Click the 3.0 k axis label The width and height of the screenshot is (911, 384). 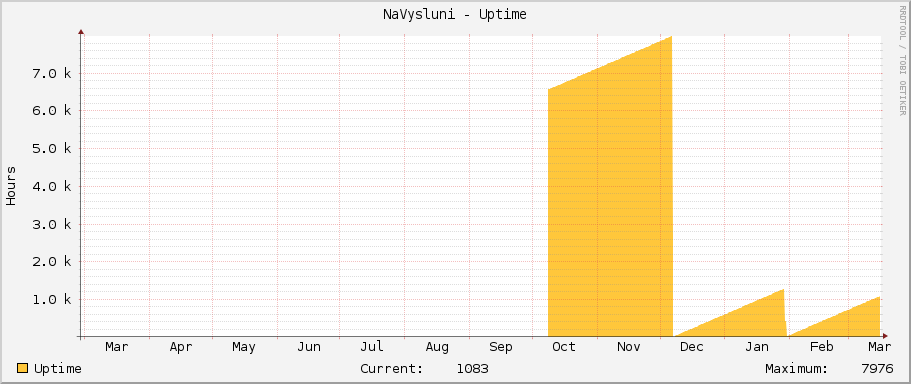tap(52, 224)
